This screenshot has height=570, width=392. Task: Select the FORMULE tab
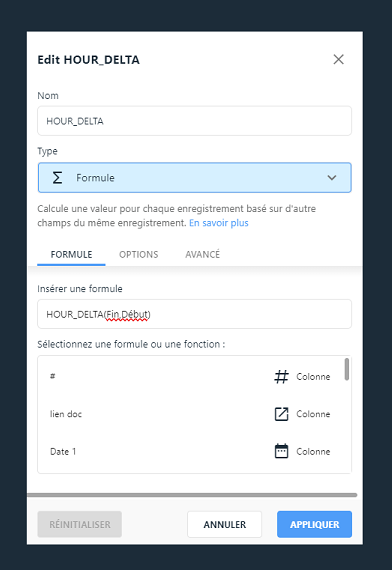coord(71,254)
